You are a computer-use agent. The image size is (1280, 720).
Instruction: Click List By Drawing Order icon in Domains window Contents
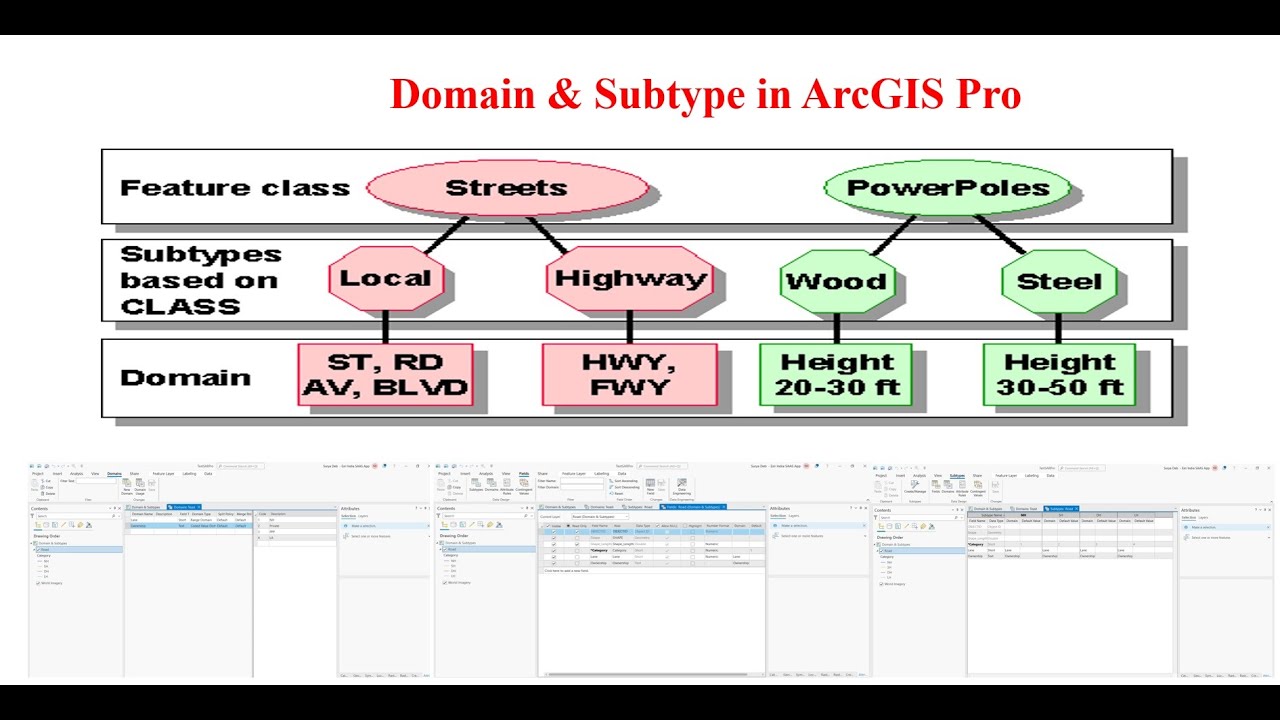(38, 525)
